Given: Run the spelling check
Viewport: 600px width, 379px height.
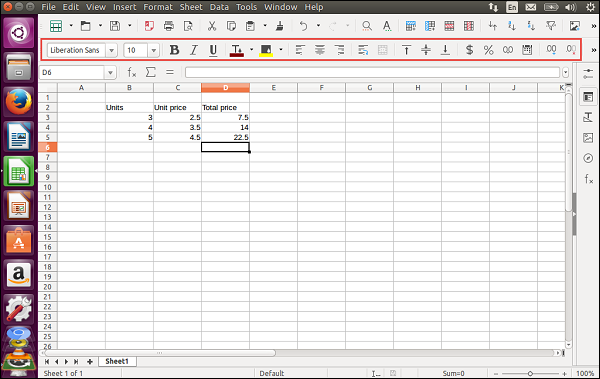Looking at the screenshot, I should click(387, 26).
